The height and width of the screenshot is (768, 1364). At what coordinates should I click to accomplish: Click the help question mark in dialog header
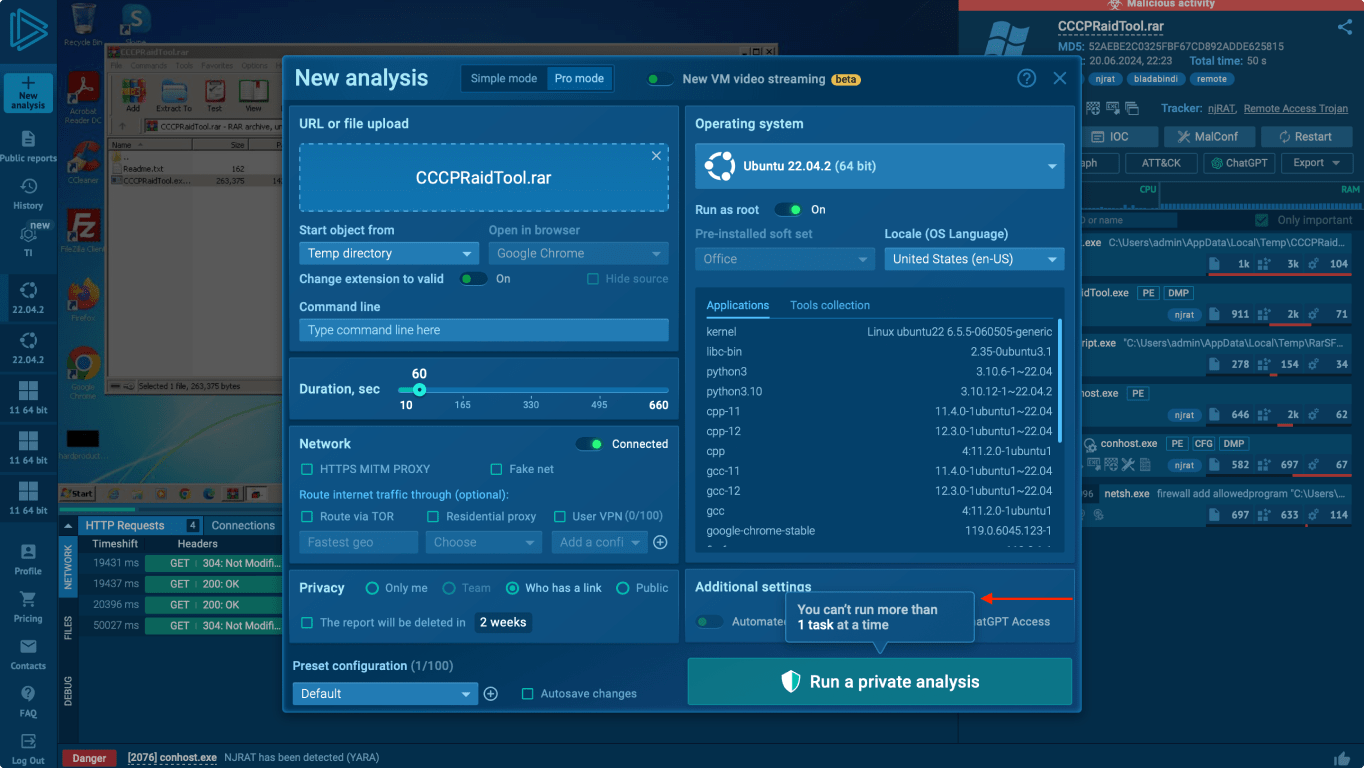[x=1026, y=79]
